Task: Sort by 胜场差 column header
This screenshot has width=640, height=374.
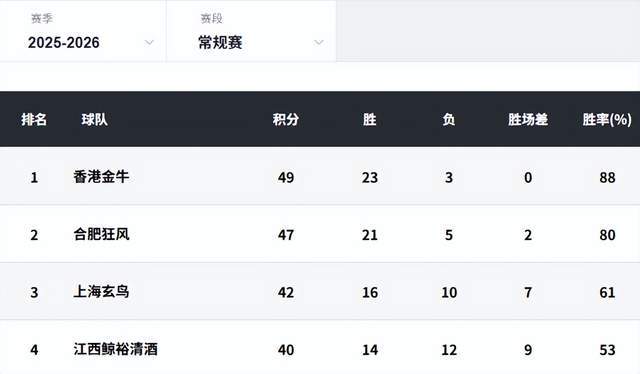Action: (528, 120)
